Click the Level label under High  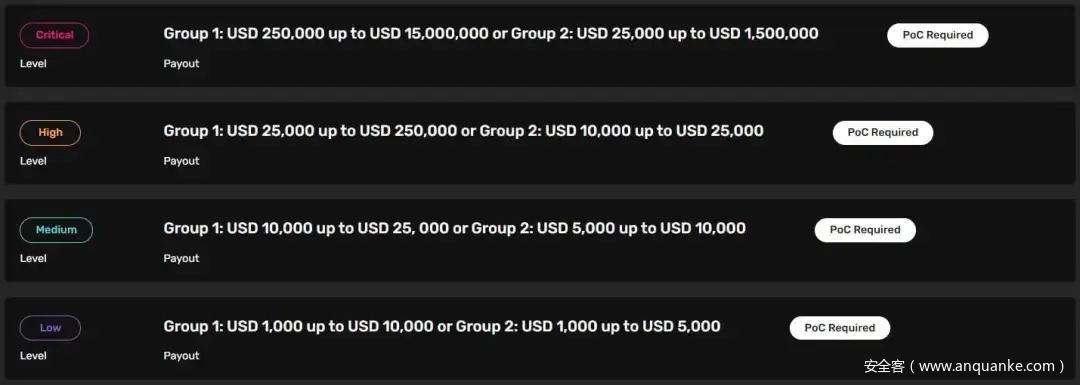[x=33, y=161]
